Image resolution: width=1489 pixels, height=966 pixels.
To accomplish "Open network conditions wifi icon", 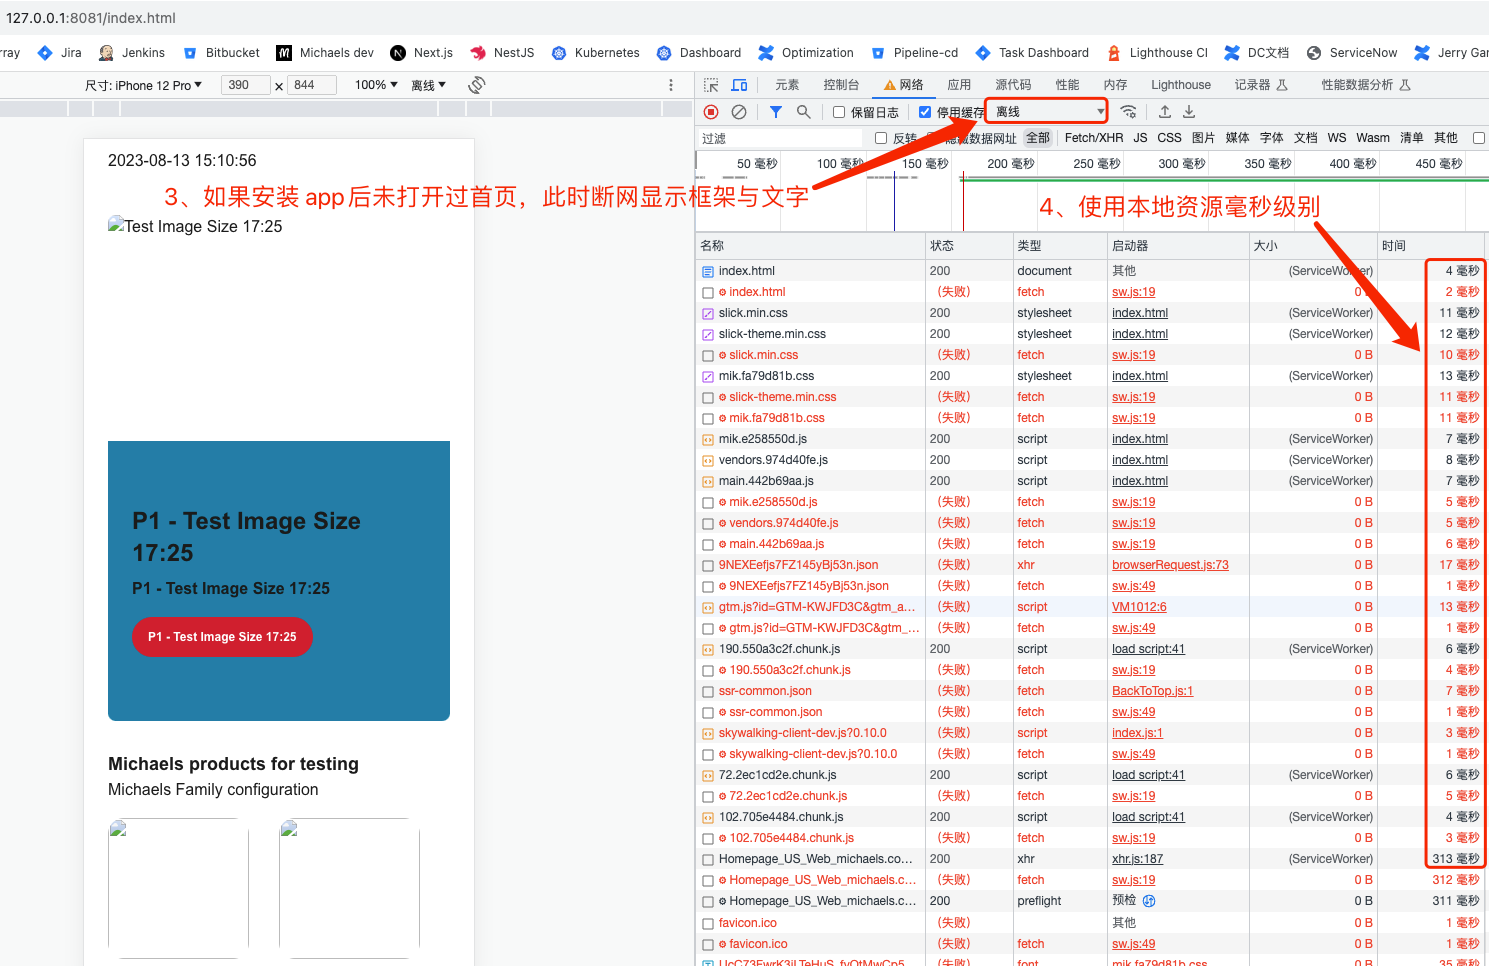I will [x=1128, y=112].
